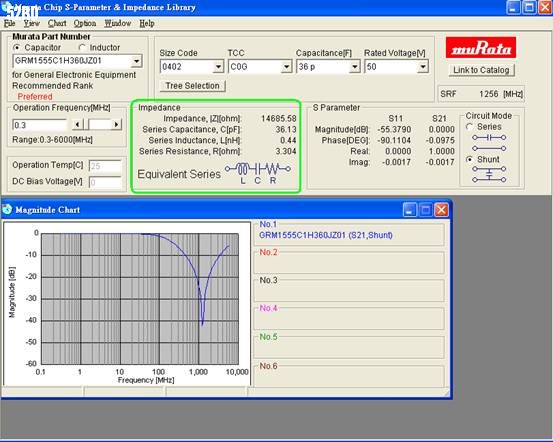
Task: Select the Capacitor radio button
Action: (16, 47)
